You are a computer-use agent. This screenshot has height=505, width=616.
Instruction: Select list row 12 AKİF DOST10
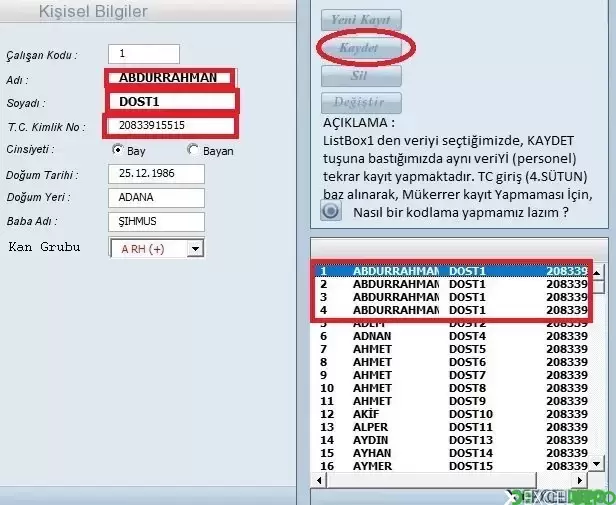pos(452,414)
